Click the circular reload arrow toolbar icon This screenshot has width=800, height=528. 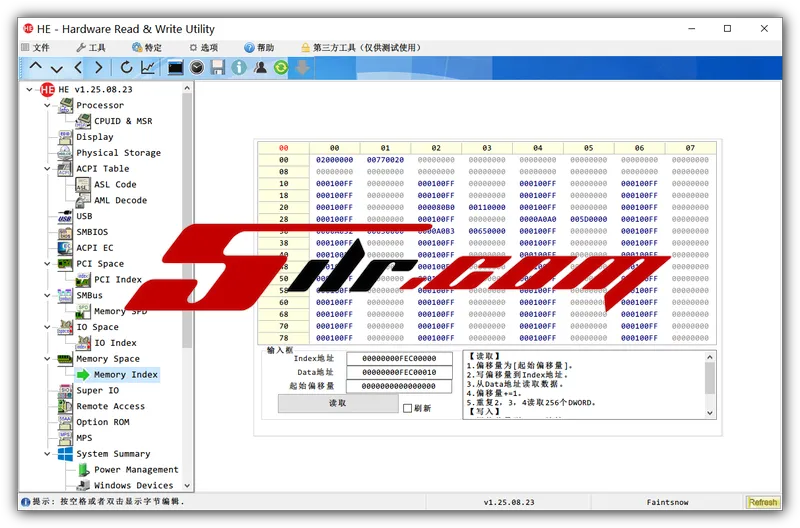point(126,67)
